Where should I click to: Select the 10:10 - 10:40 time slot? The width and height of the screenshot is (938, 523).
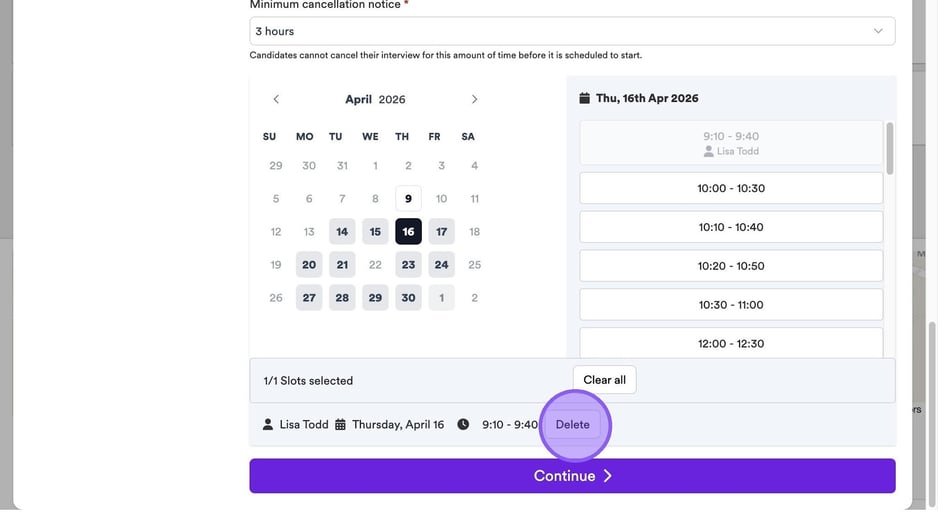(731, 227)
